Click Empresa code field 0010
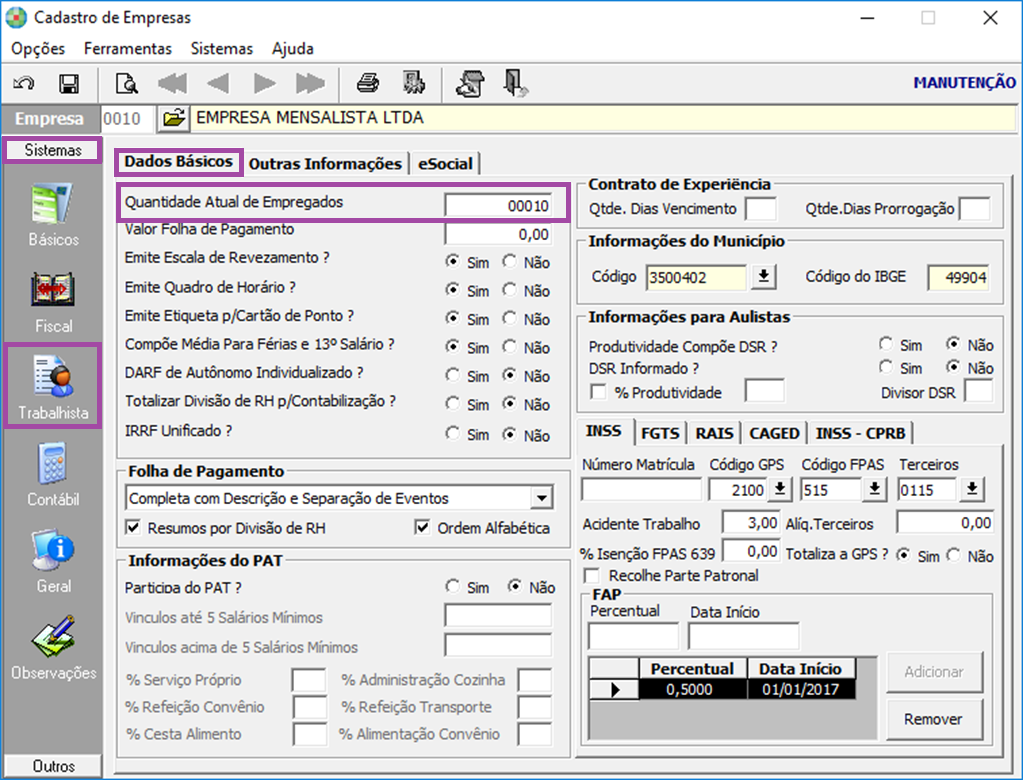The width and height of the screenshot is (1023, 780). (127, 119)
